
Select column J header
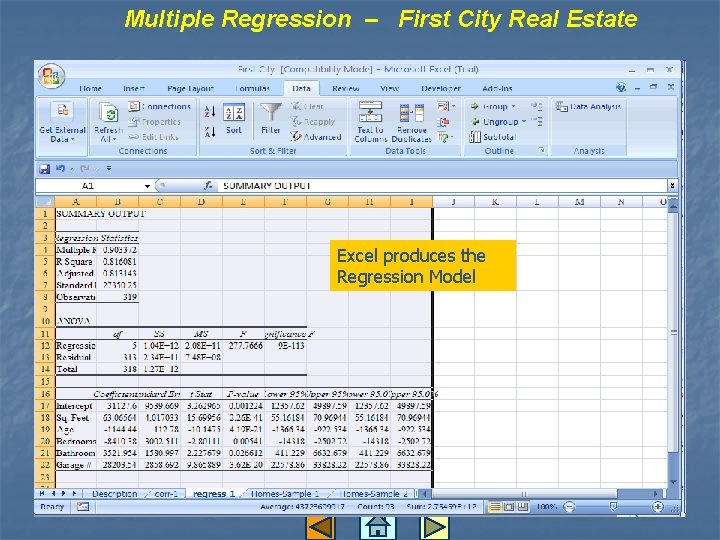click(x=453, y=202)
